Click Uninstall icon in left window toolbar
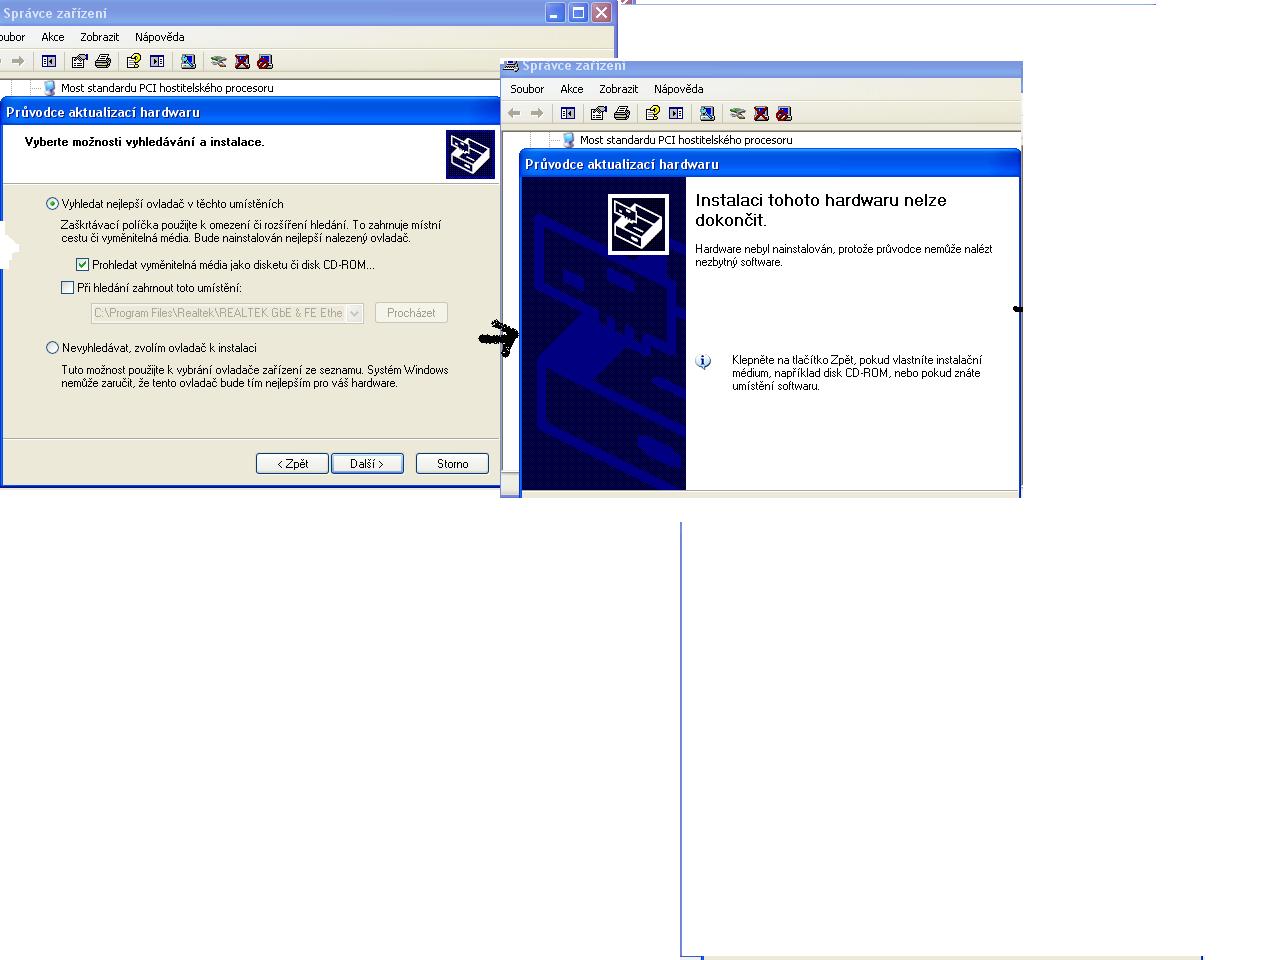Screen dimensions: 1280x960 point(242,61)
